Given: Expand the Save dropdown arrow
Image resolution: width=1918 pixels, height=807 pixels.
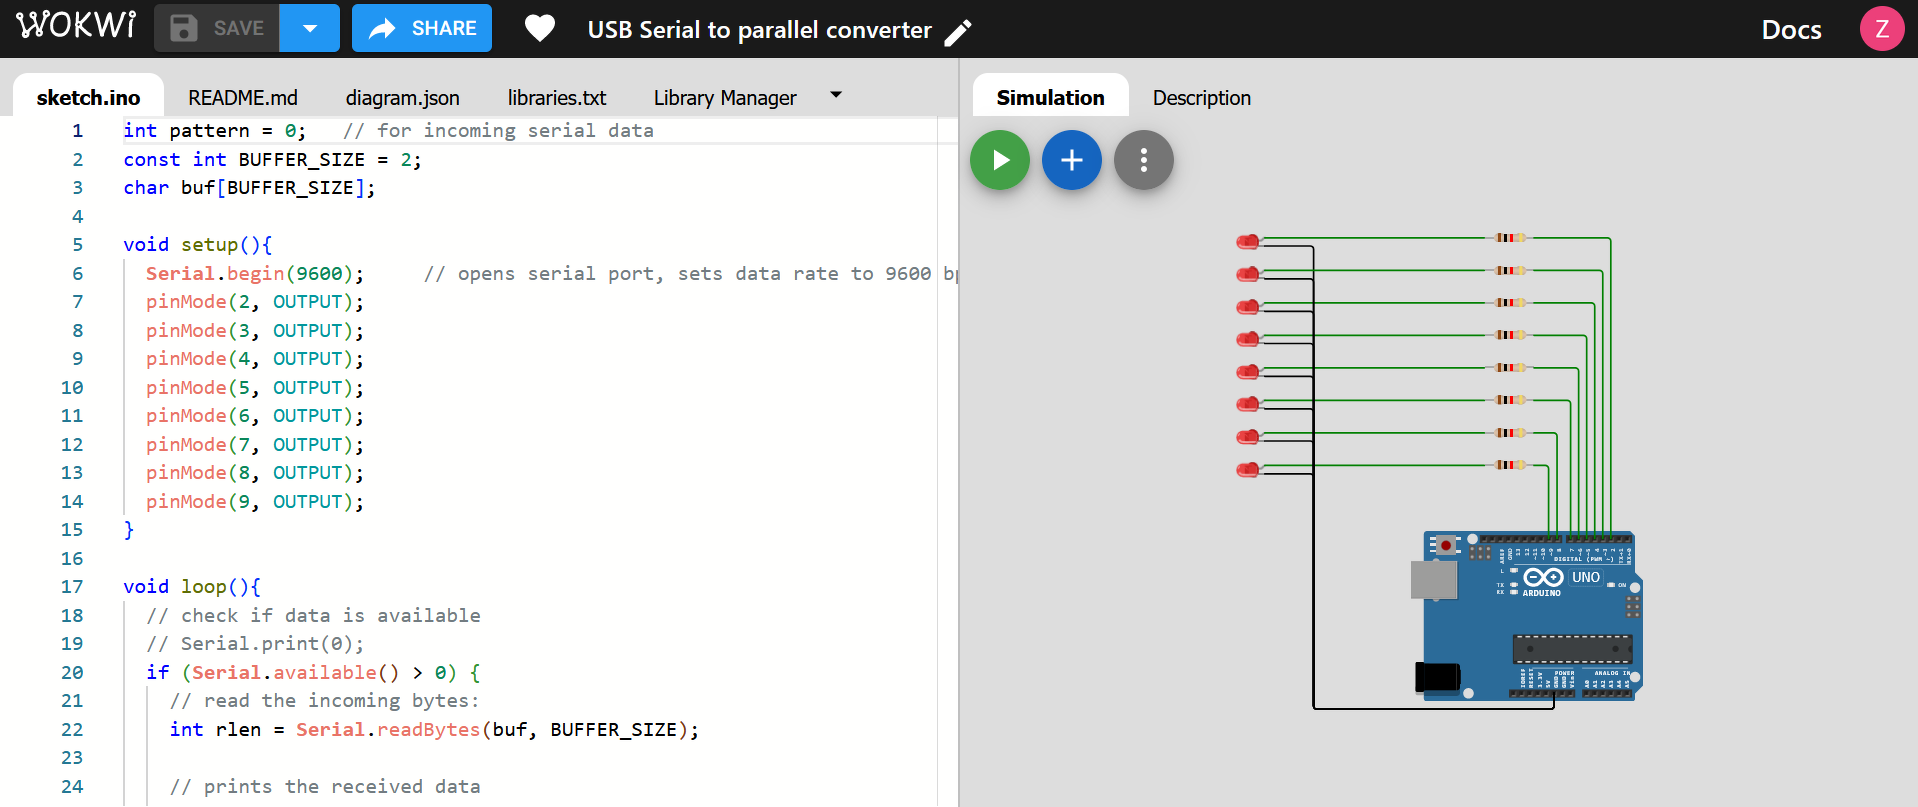Looking at the screenshot, I should point(310,28).
